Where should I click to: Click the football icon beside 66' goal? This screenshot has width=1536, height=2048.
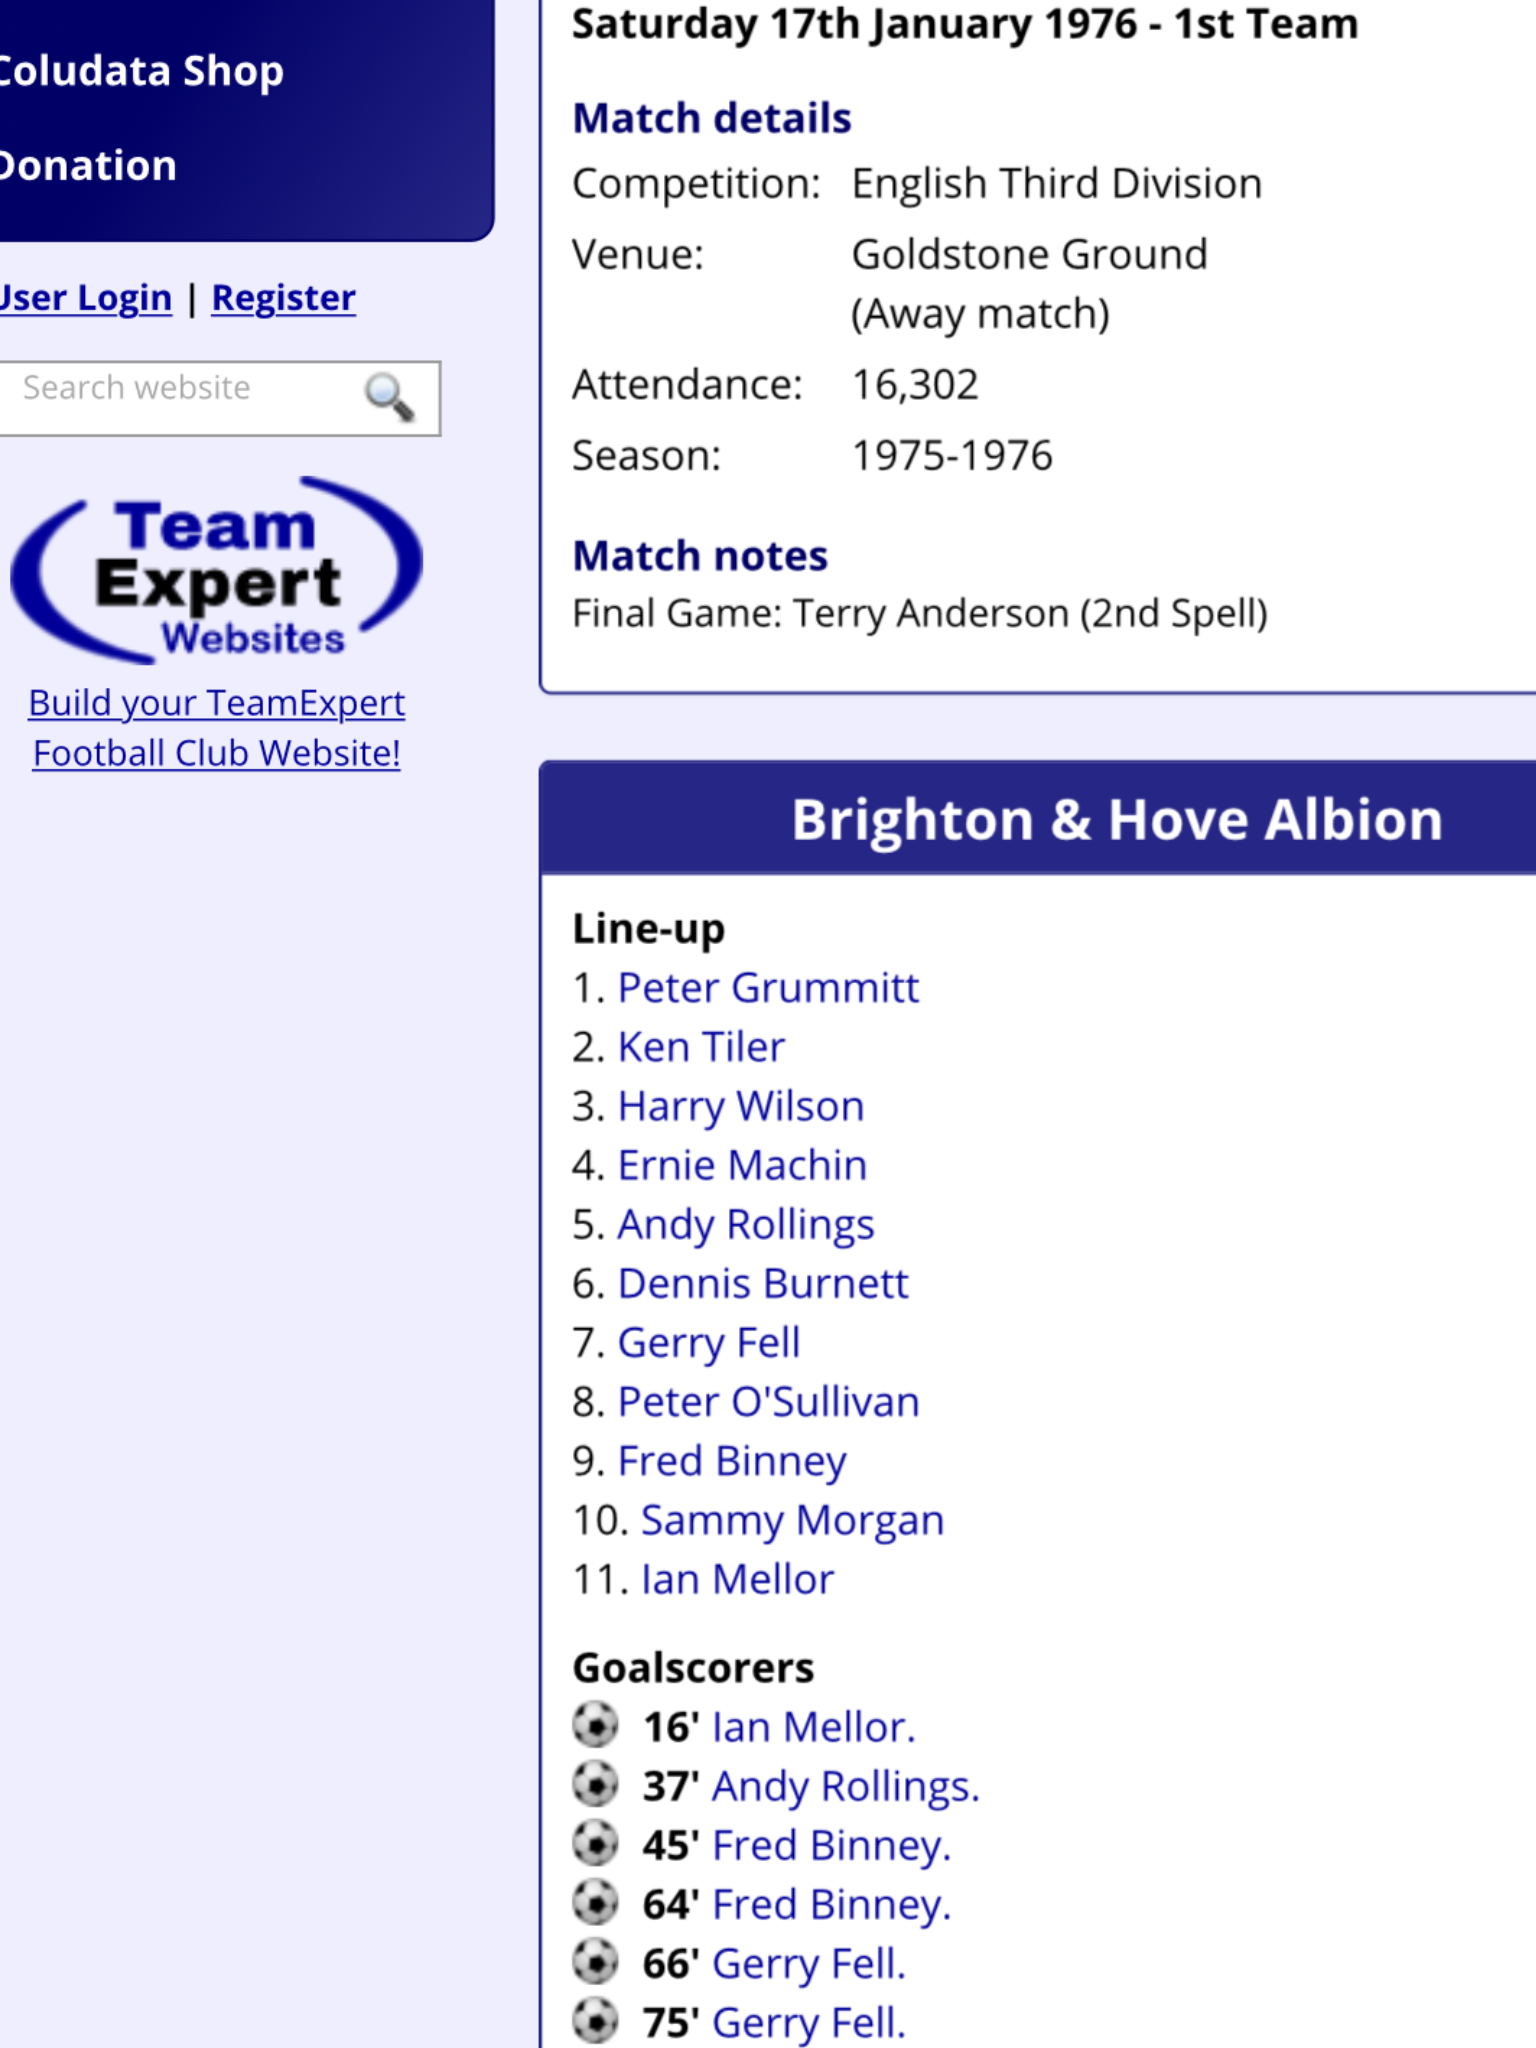click(x=596, y=1962)
